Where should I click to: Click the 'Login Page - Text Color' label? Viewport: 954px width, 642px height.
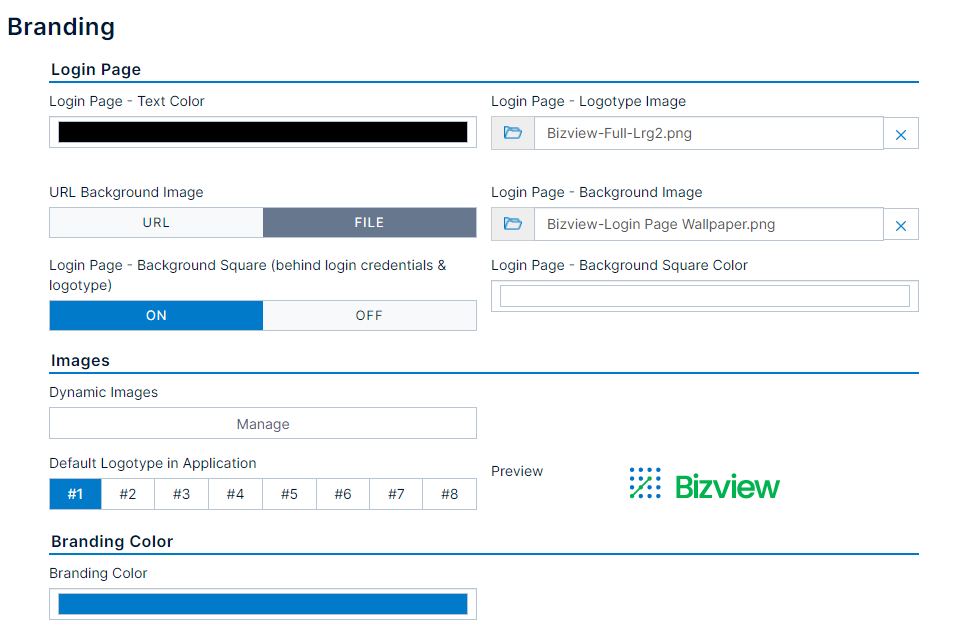127,102
